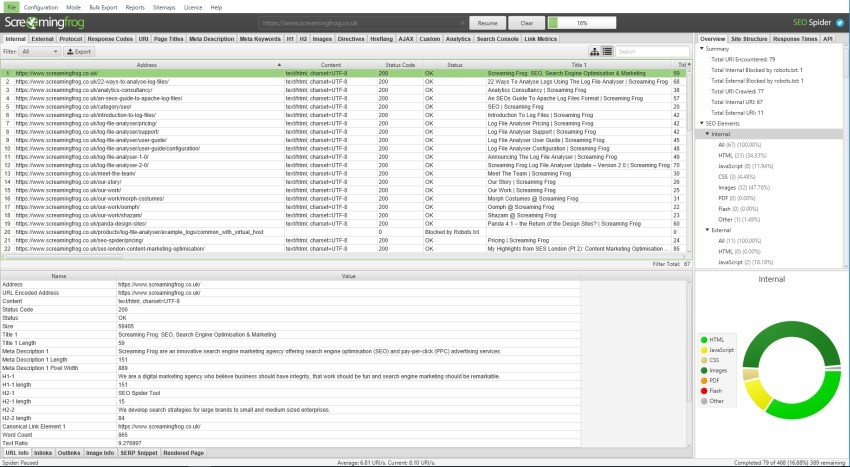Click the sort arrow on Address column
The image size is (850, 467).
point(279,65)
